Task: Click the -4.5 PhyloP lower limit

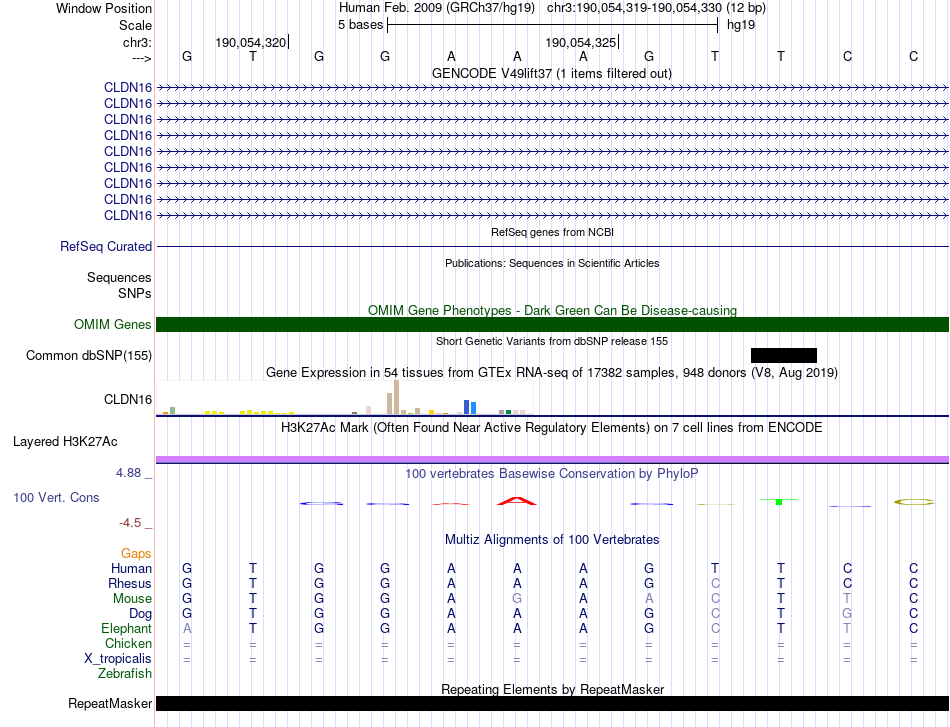Action: click(130, 523)
